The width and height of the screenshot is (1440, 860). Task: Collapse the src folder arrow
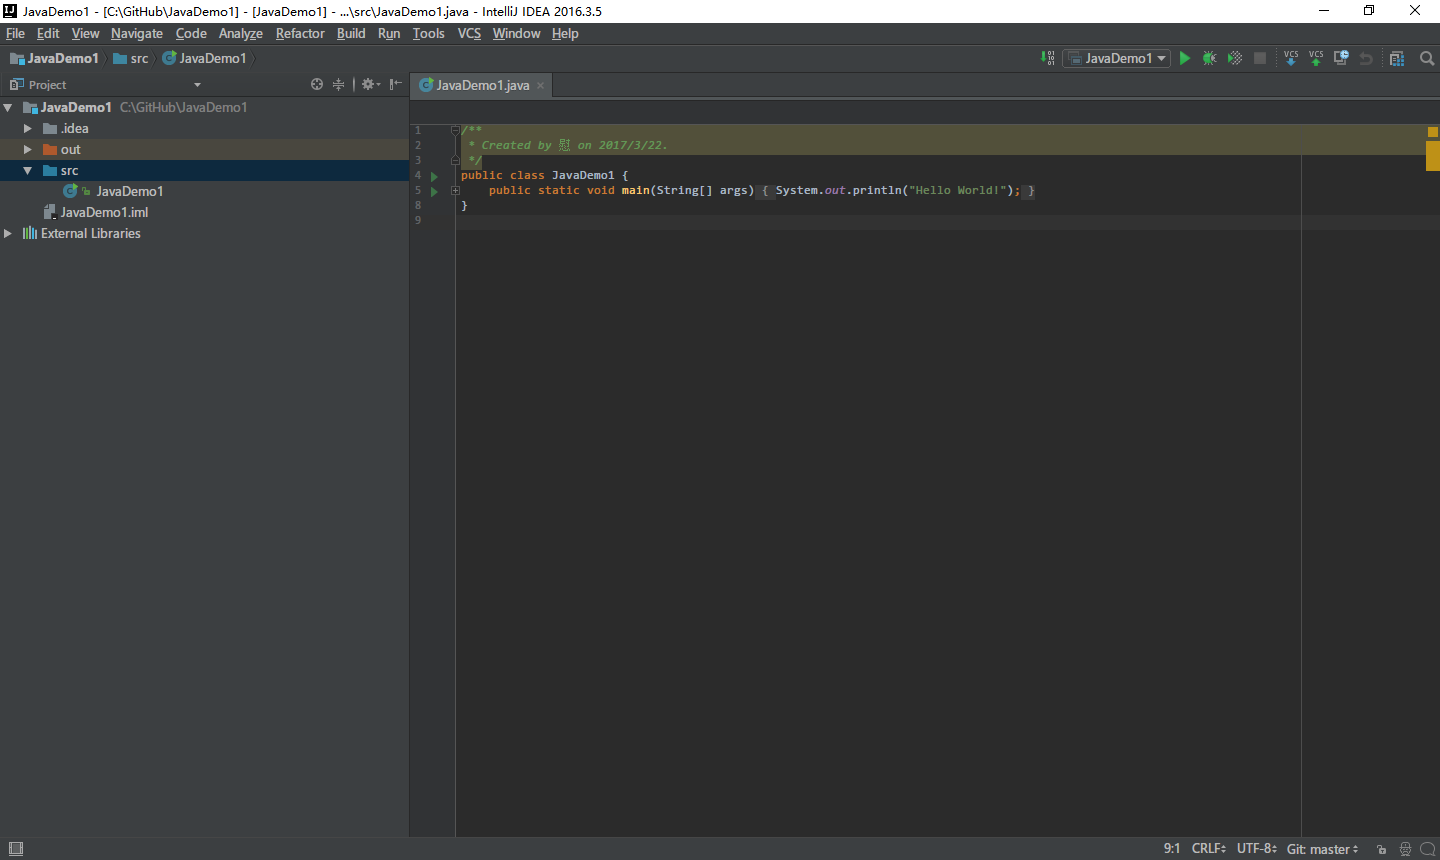tap(28, 170)
